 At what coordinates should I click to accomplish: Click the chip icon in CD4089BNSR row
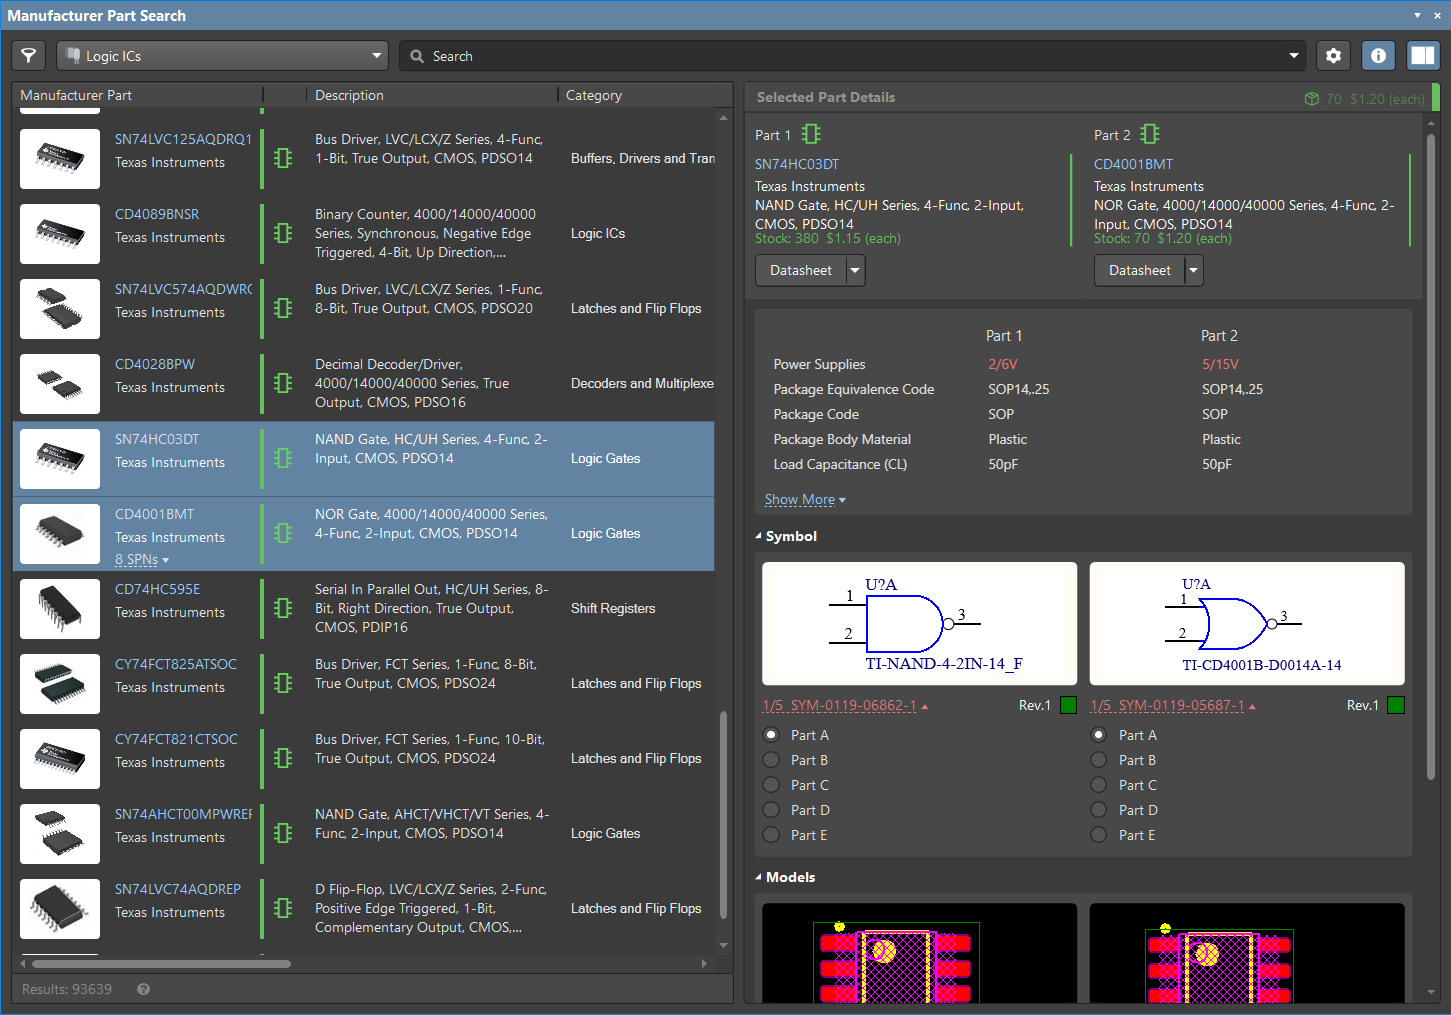(283, 233)
